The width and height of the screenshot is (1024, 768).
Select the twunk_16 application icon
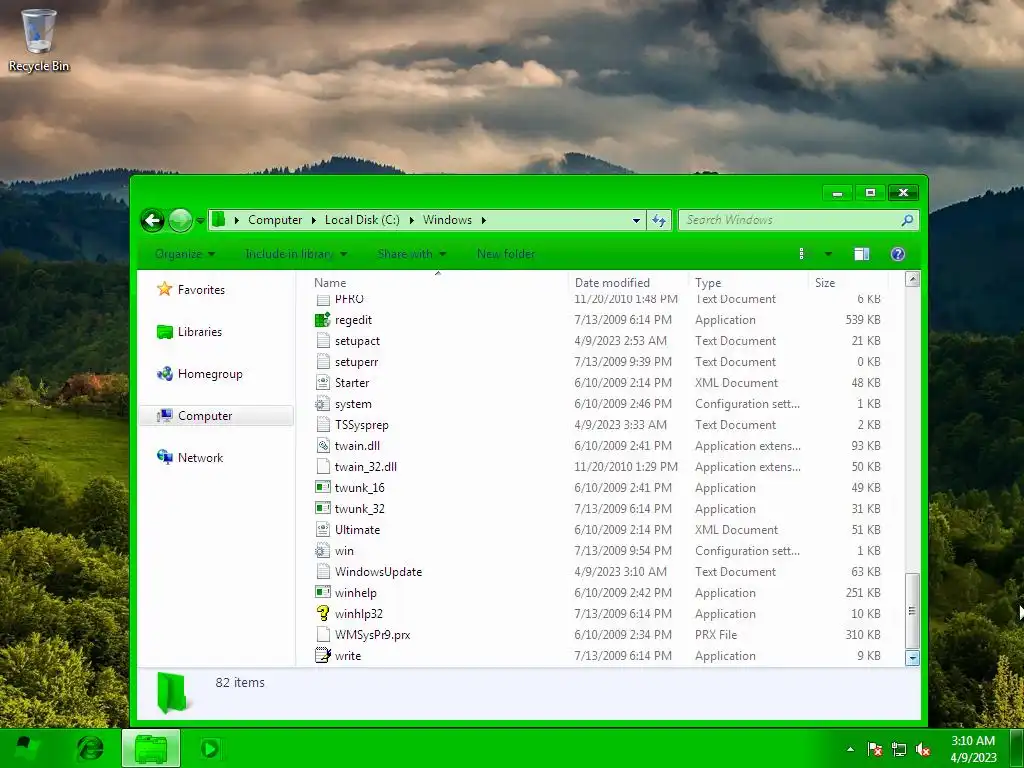(x=323, y=487)
